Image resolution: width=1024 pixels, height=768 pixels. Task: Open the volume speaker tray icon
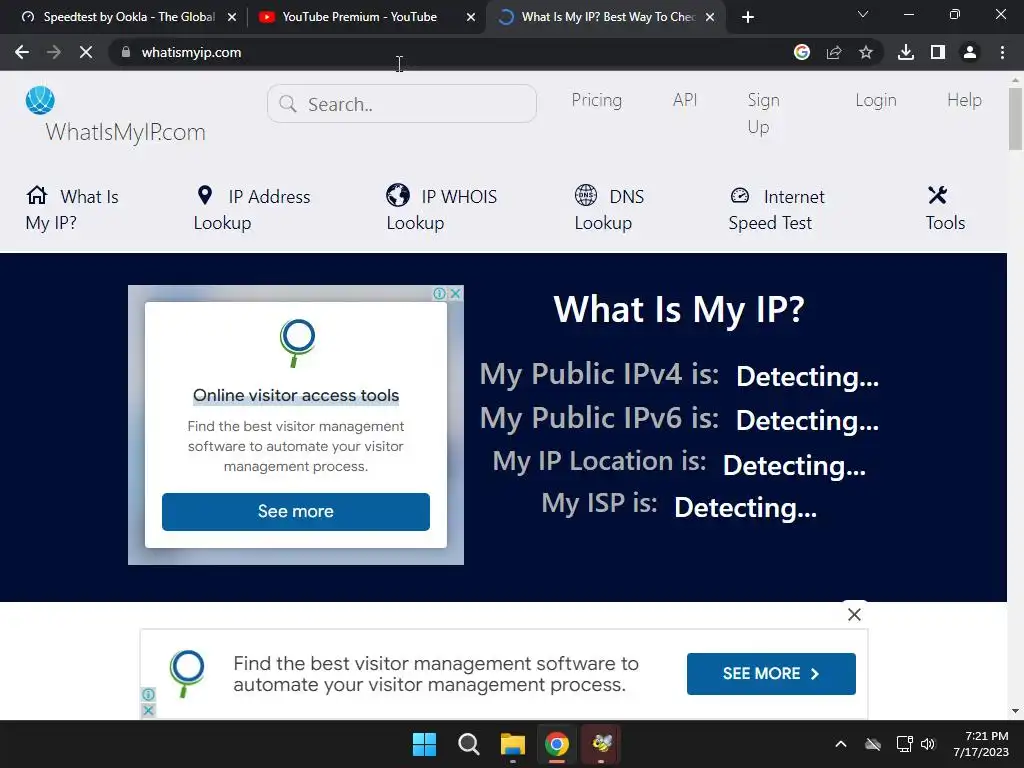(928, 744)
